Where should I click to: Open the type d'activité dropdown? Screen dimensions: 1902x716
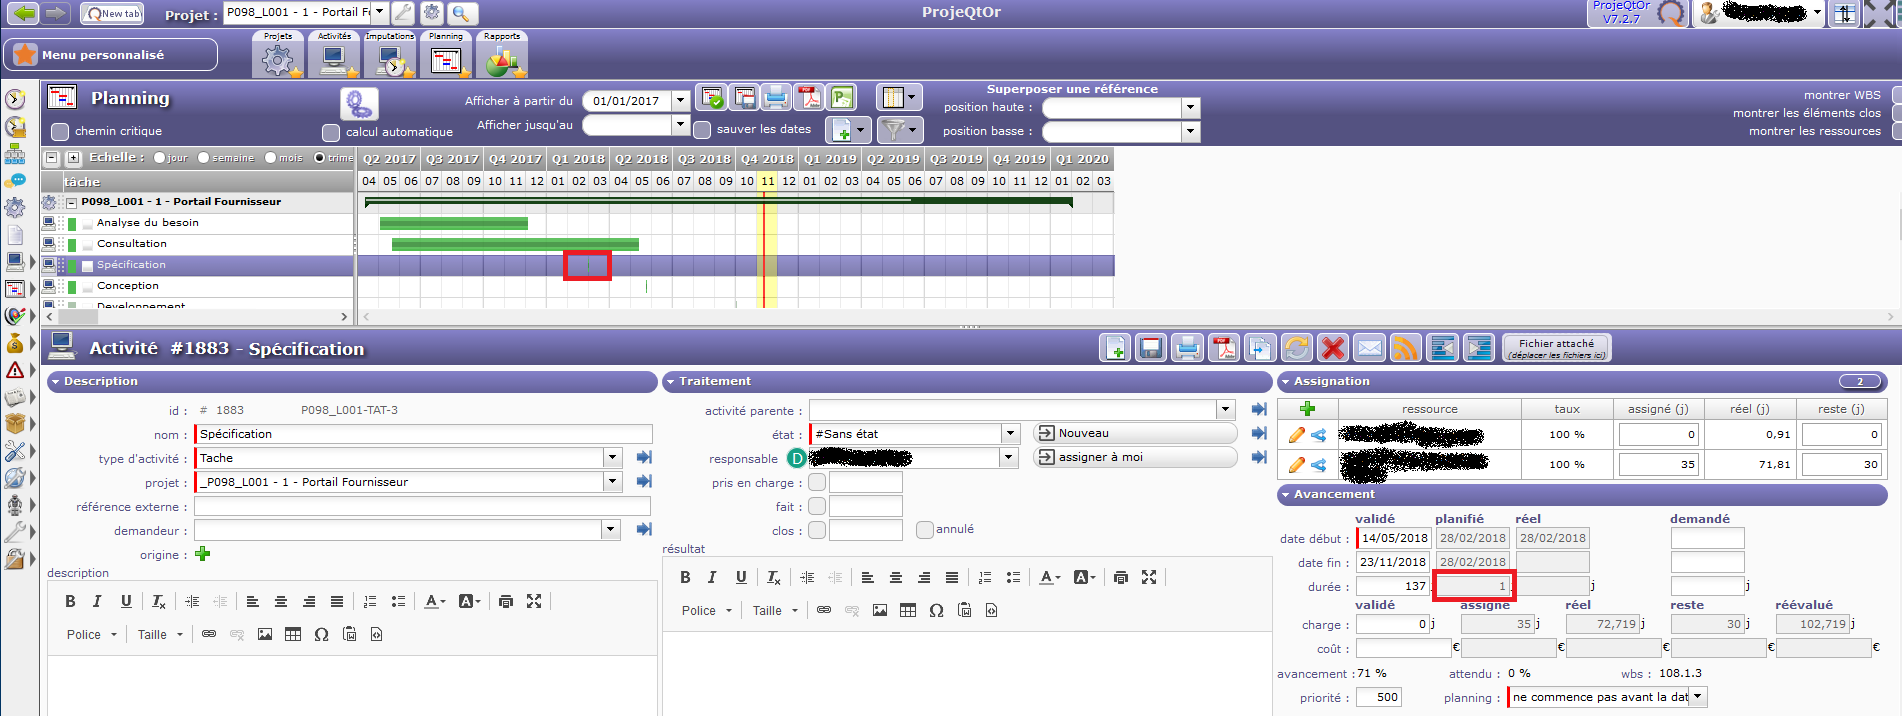tap(612, 458)
